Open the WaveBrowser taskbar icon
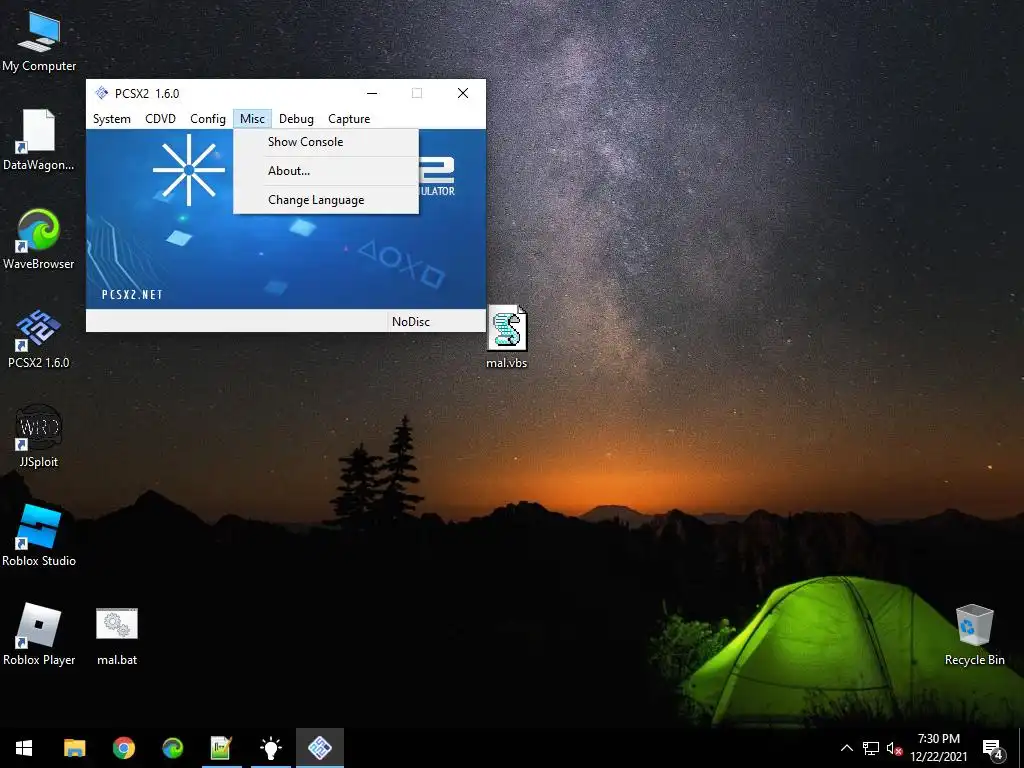 pyautogui.click(x=172, y=748)
